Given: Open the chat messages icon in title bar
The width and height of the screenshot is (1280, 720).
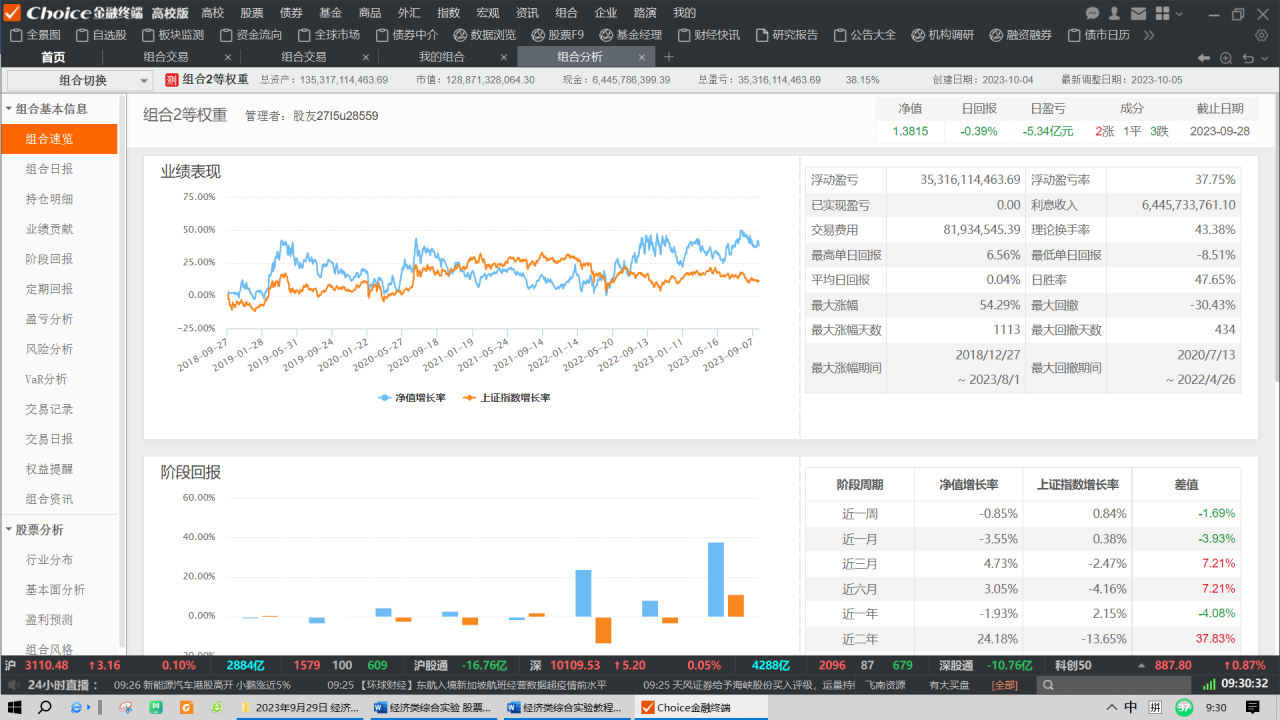Looking at the screenshot, I should (1093, 13).
